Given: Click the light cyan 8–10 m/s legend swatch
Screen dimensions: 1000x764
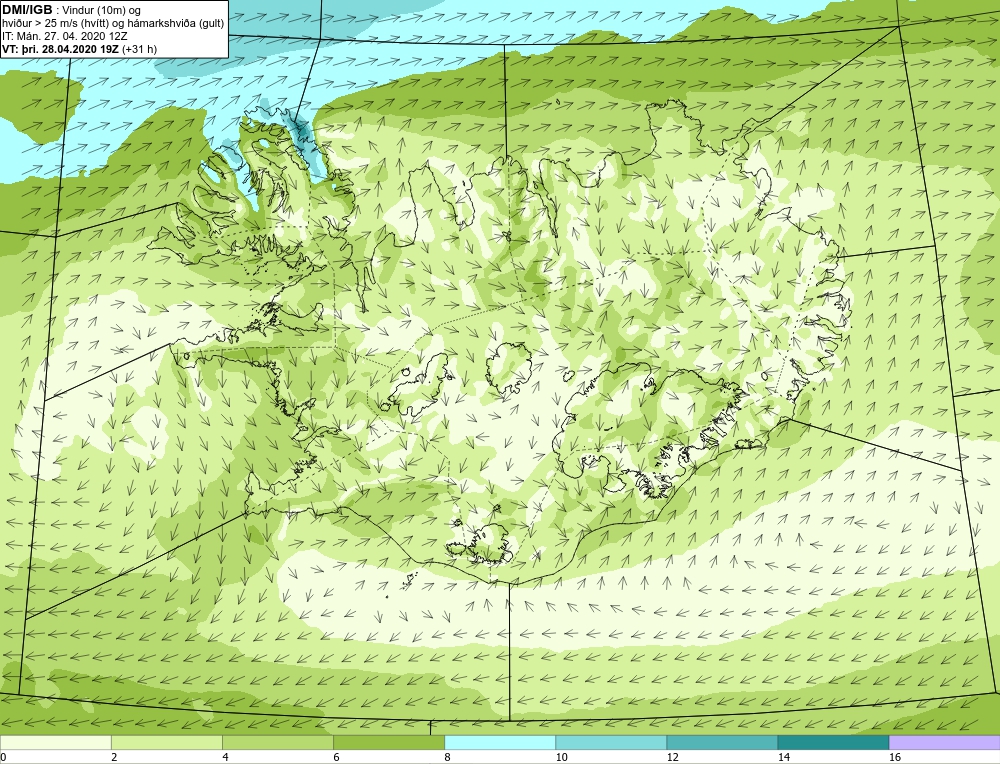Looking at the screenshot, I should [x=499, y=742].
